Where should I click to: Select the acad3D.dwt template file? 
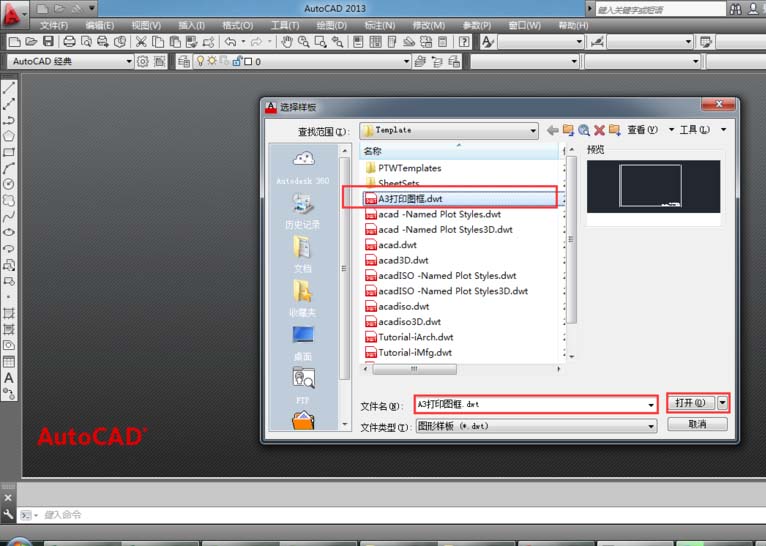click(397, 260)
